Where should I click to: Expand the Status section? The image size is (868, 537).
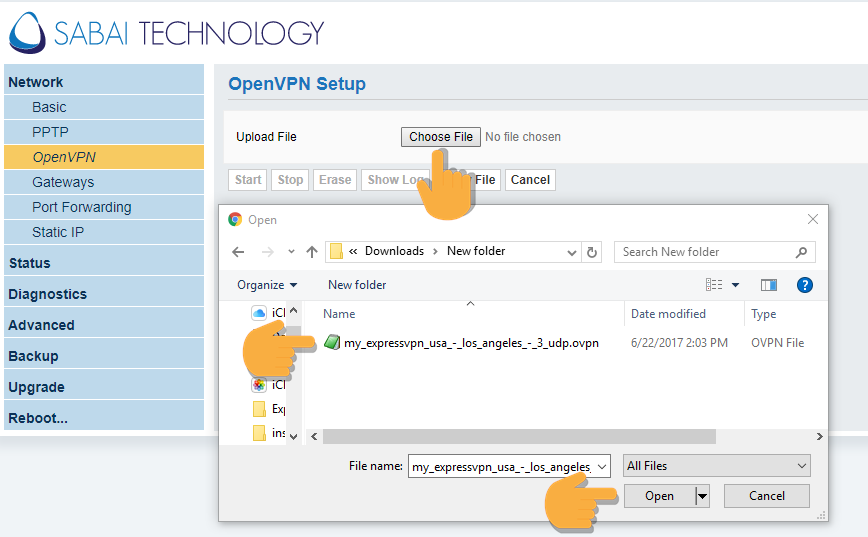104,263
